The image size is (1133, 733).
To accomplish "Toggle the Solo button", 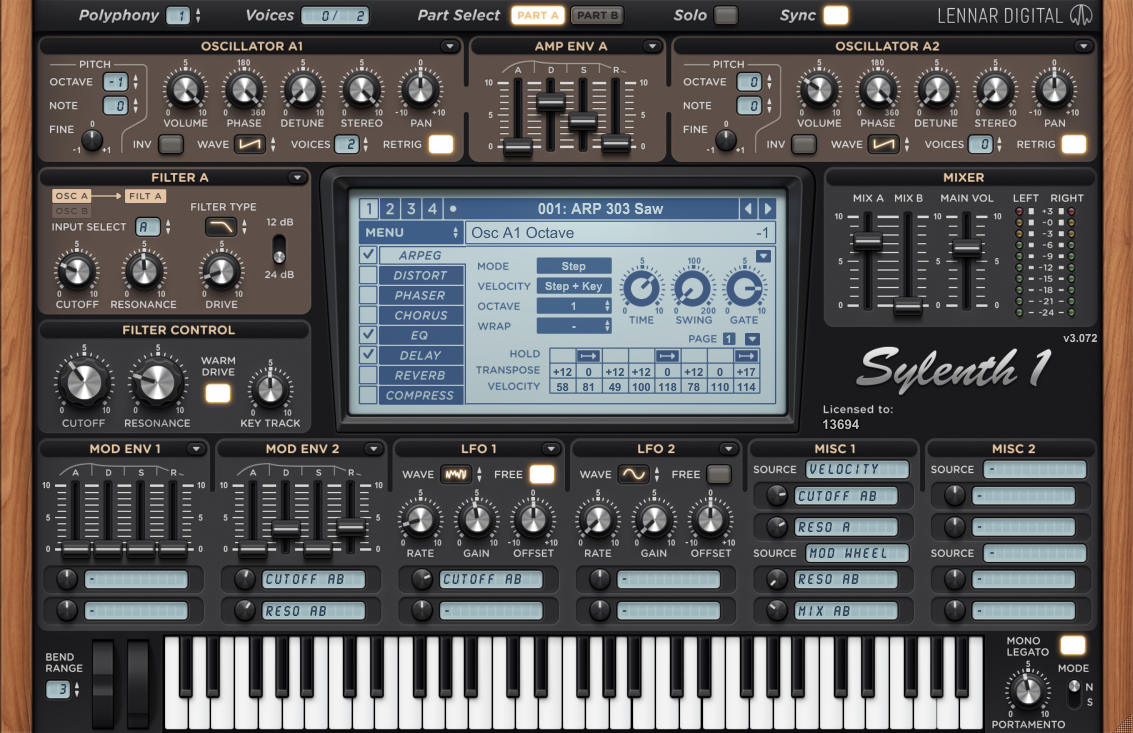I will tap(725, 15).
